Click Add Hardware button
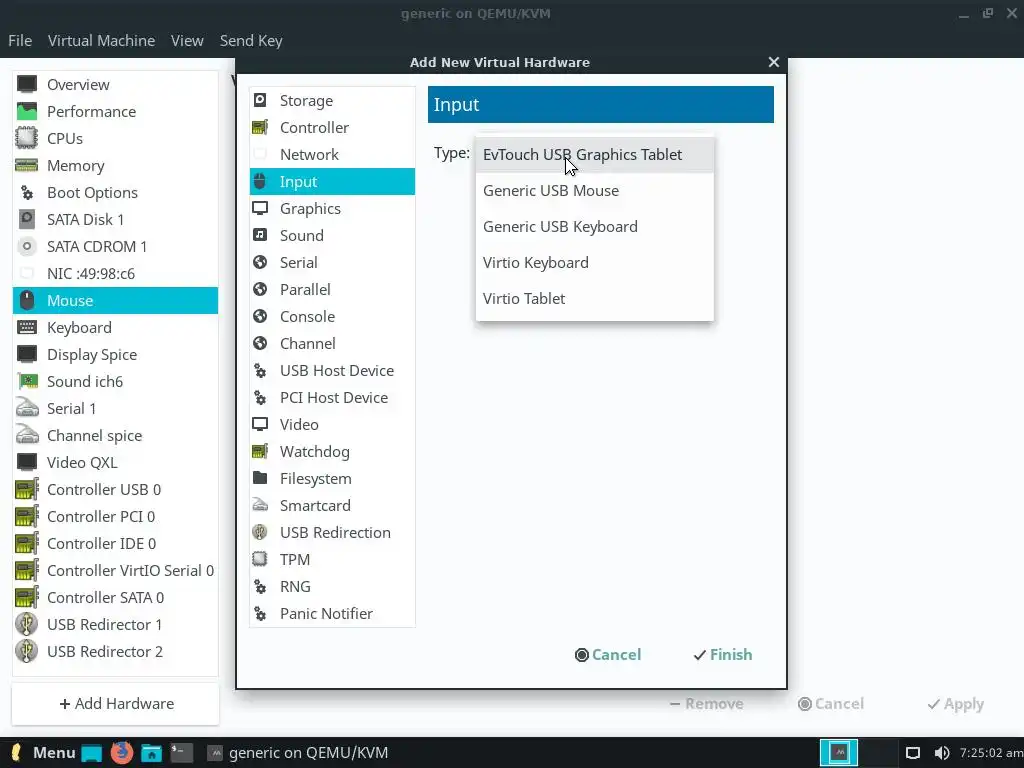This screenshot has width=1024, height=768. pos(116,703)
